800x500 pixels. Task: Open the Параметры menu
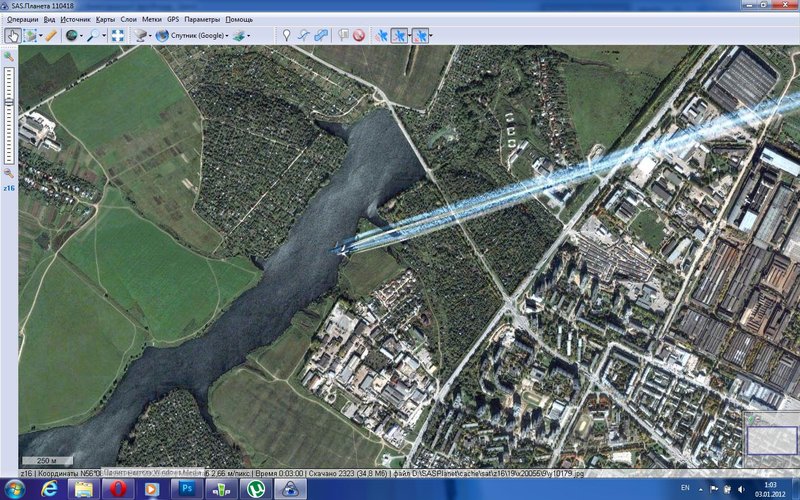coord(203,19)
